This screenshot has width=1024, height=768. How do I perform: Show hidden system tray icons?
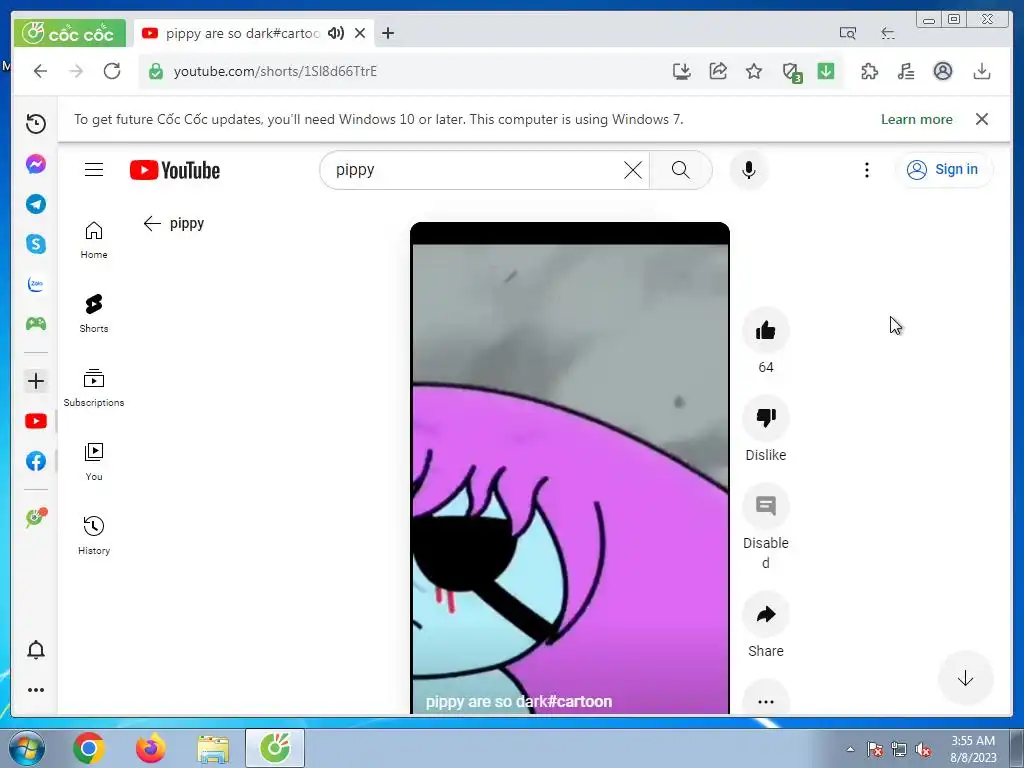tap(850, 749)
